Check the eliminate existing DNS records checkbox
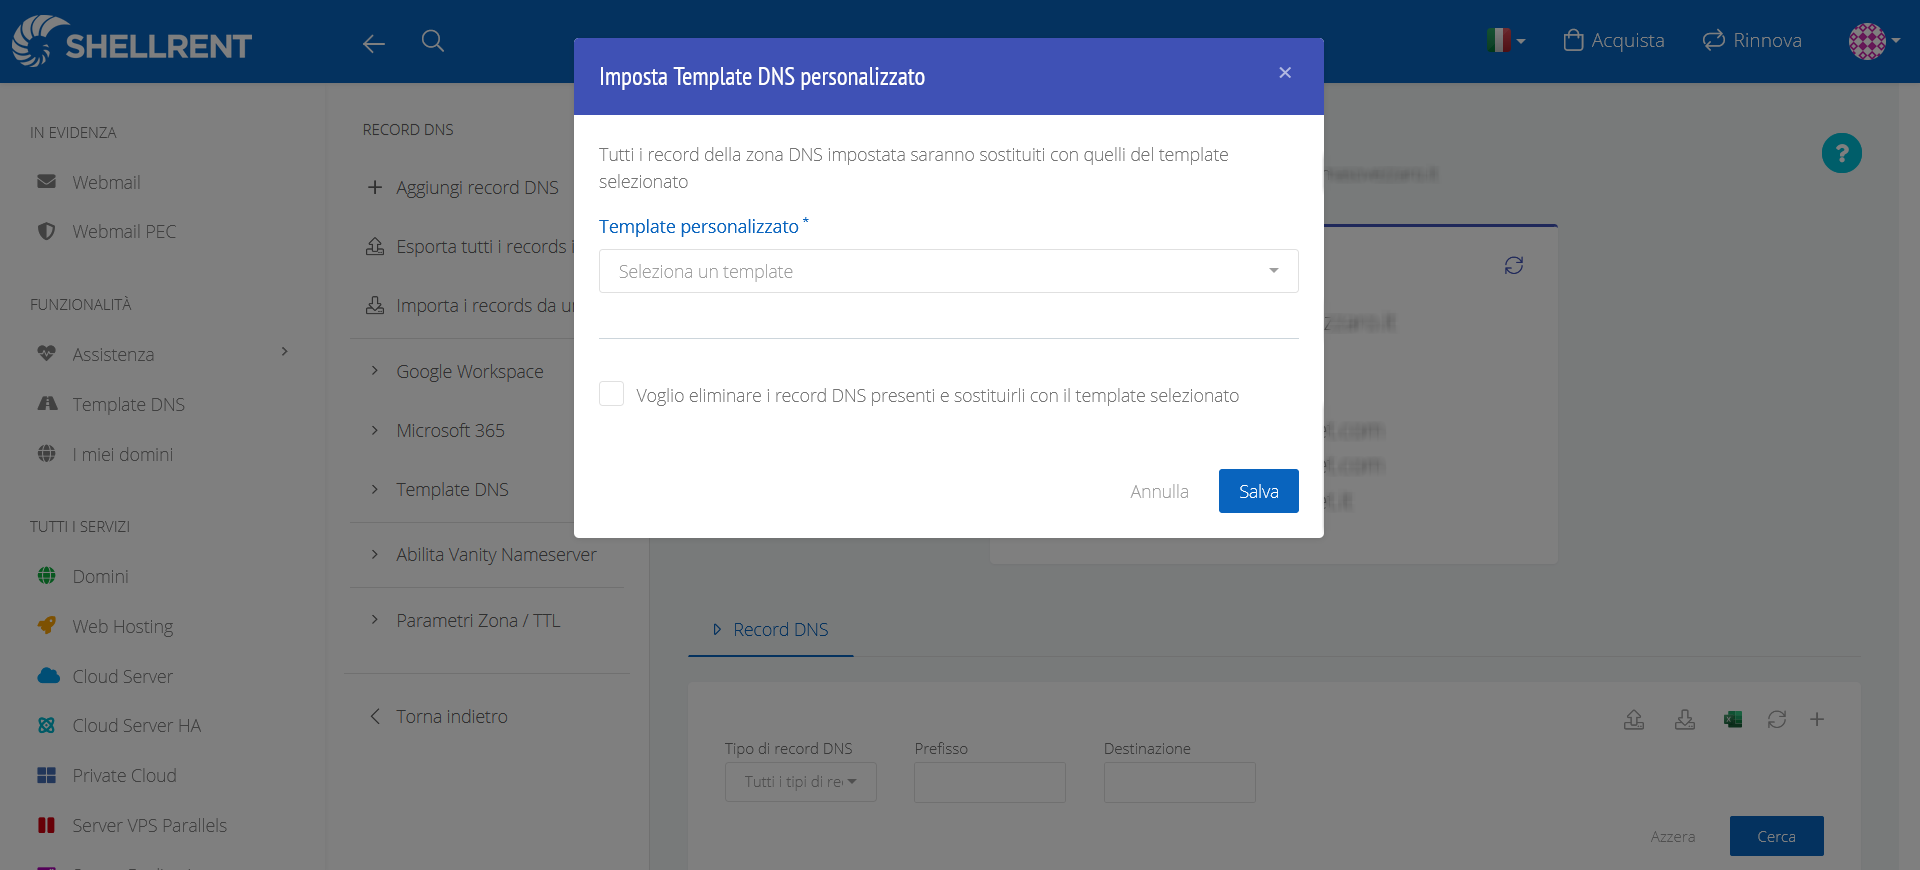The image size is (1920, 870). click(611, 394)
